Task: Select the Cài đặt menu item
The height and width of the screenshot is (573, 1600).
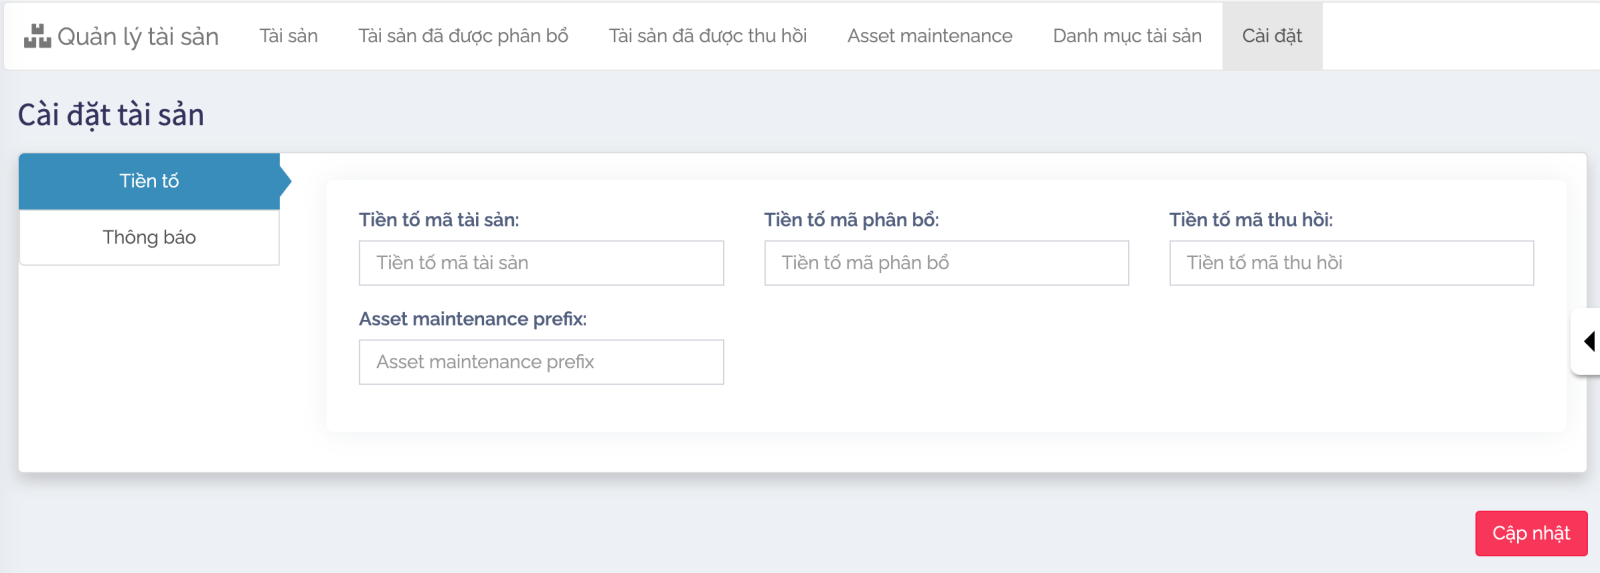Action: [1271, 36]
